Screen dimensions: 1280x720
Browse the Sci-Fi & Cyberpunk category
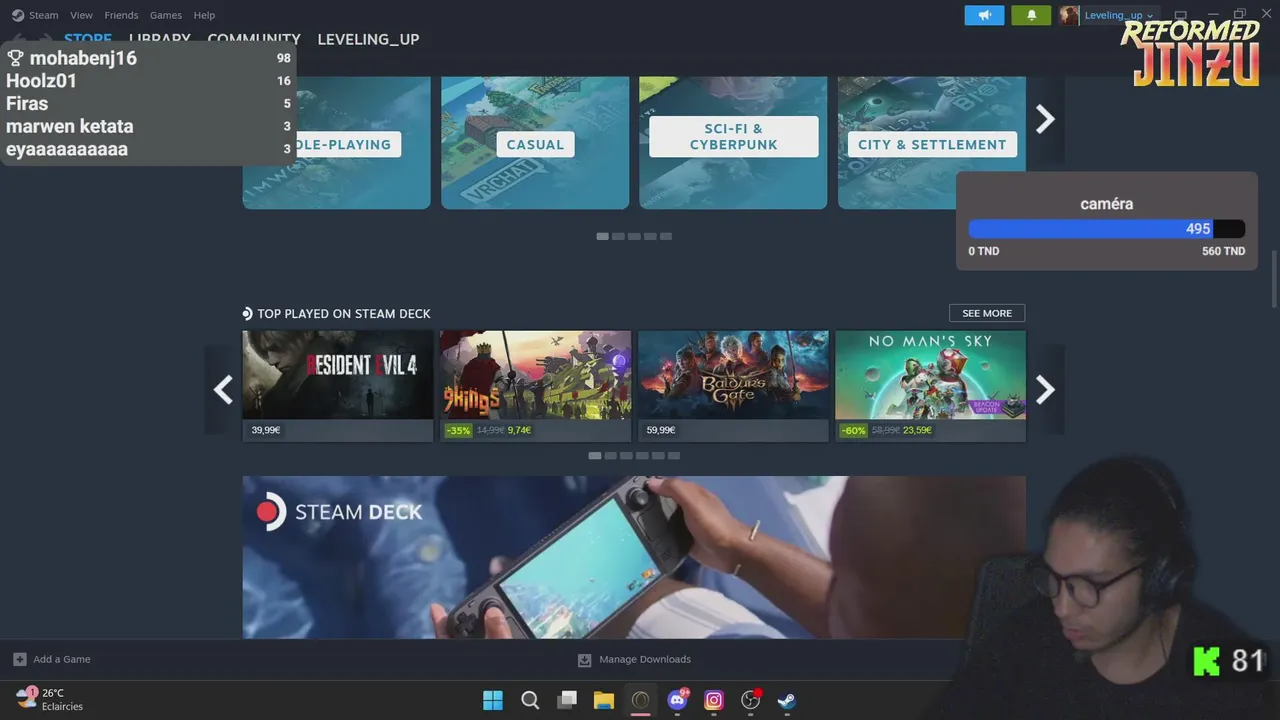(733, 143)
